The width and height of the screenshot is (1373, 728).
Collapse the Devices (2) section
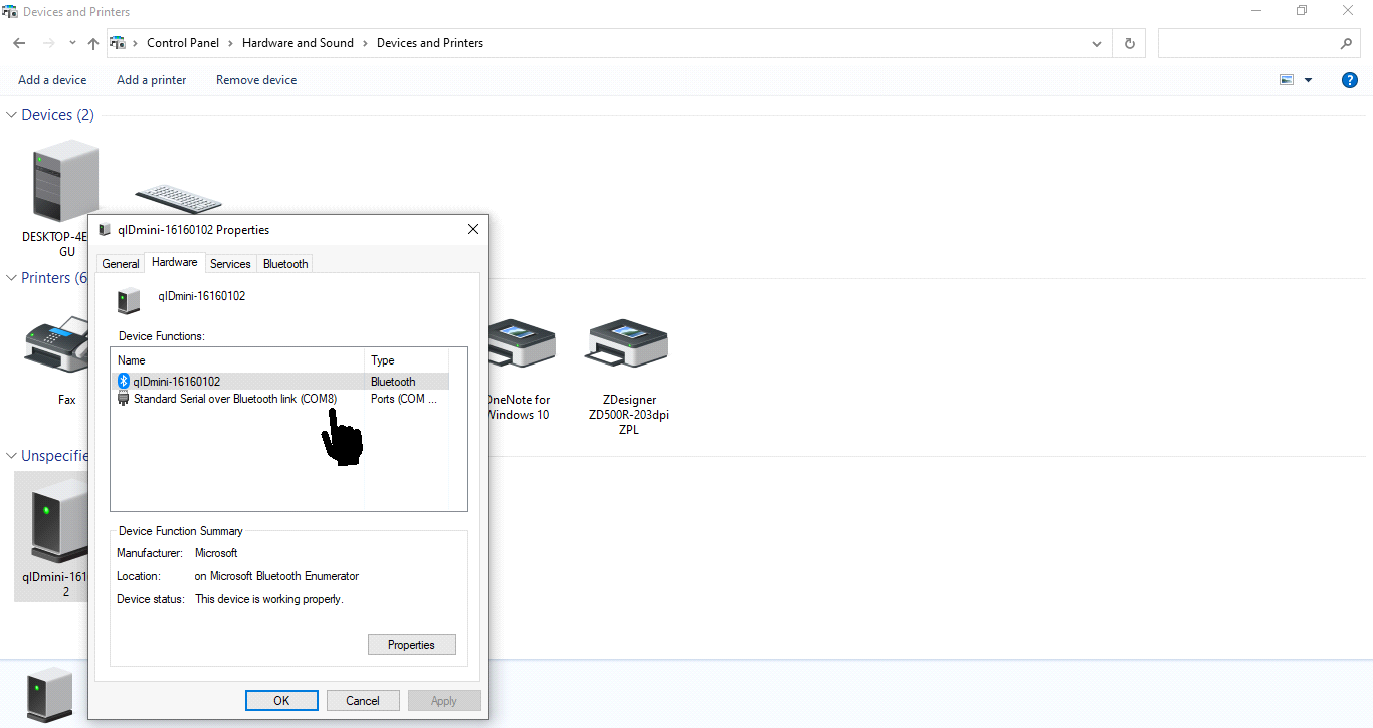[12, 115]
